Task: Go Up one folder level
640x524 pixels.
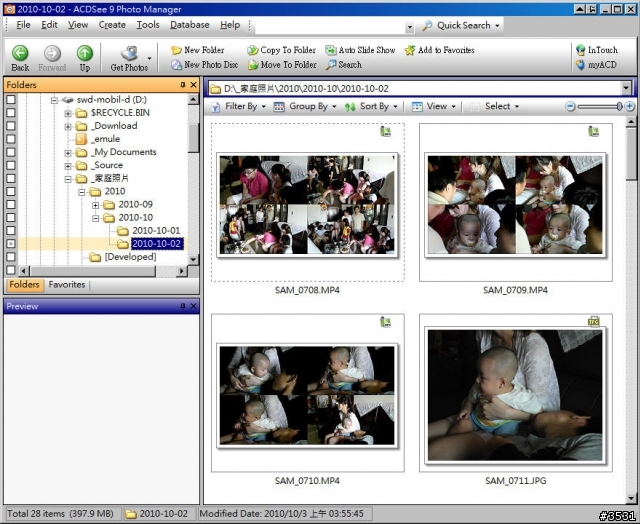Action: [x=85, y=53]
